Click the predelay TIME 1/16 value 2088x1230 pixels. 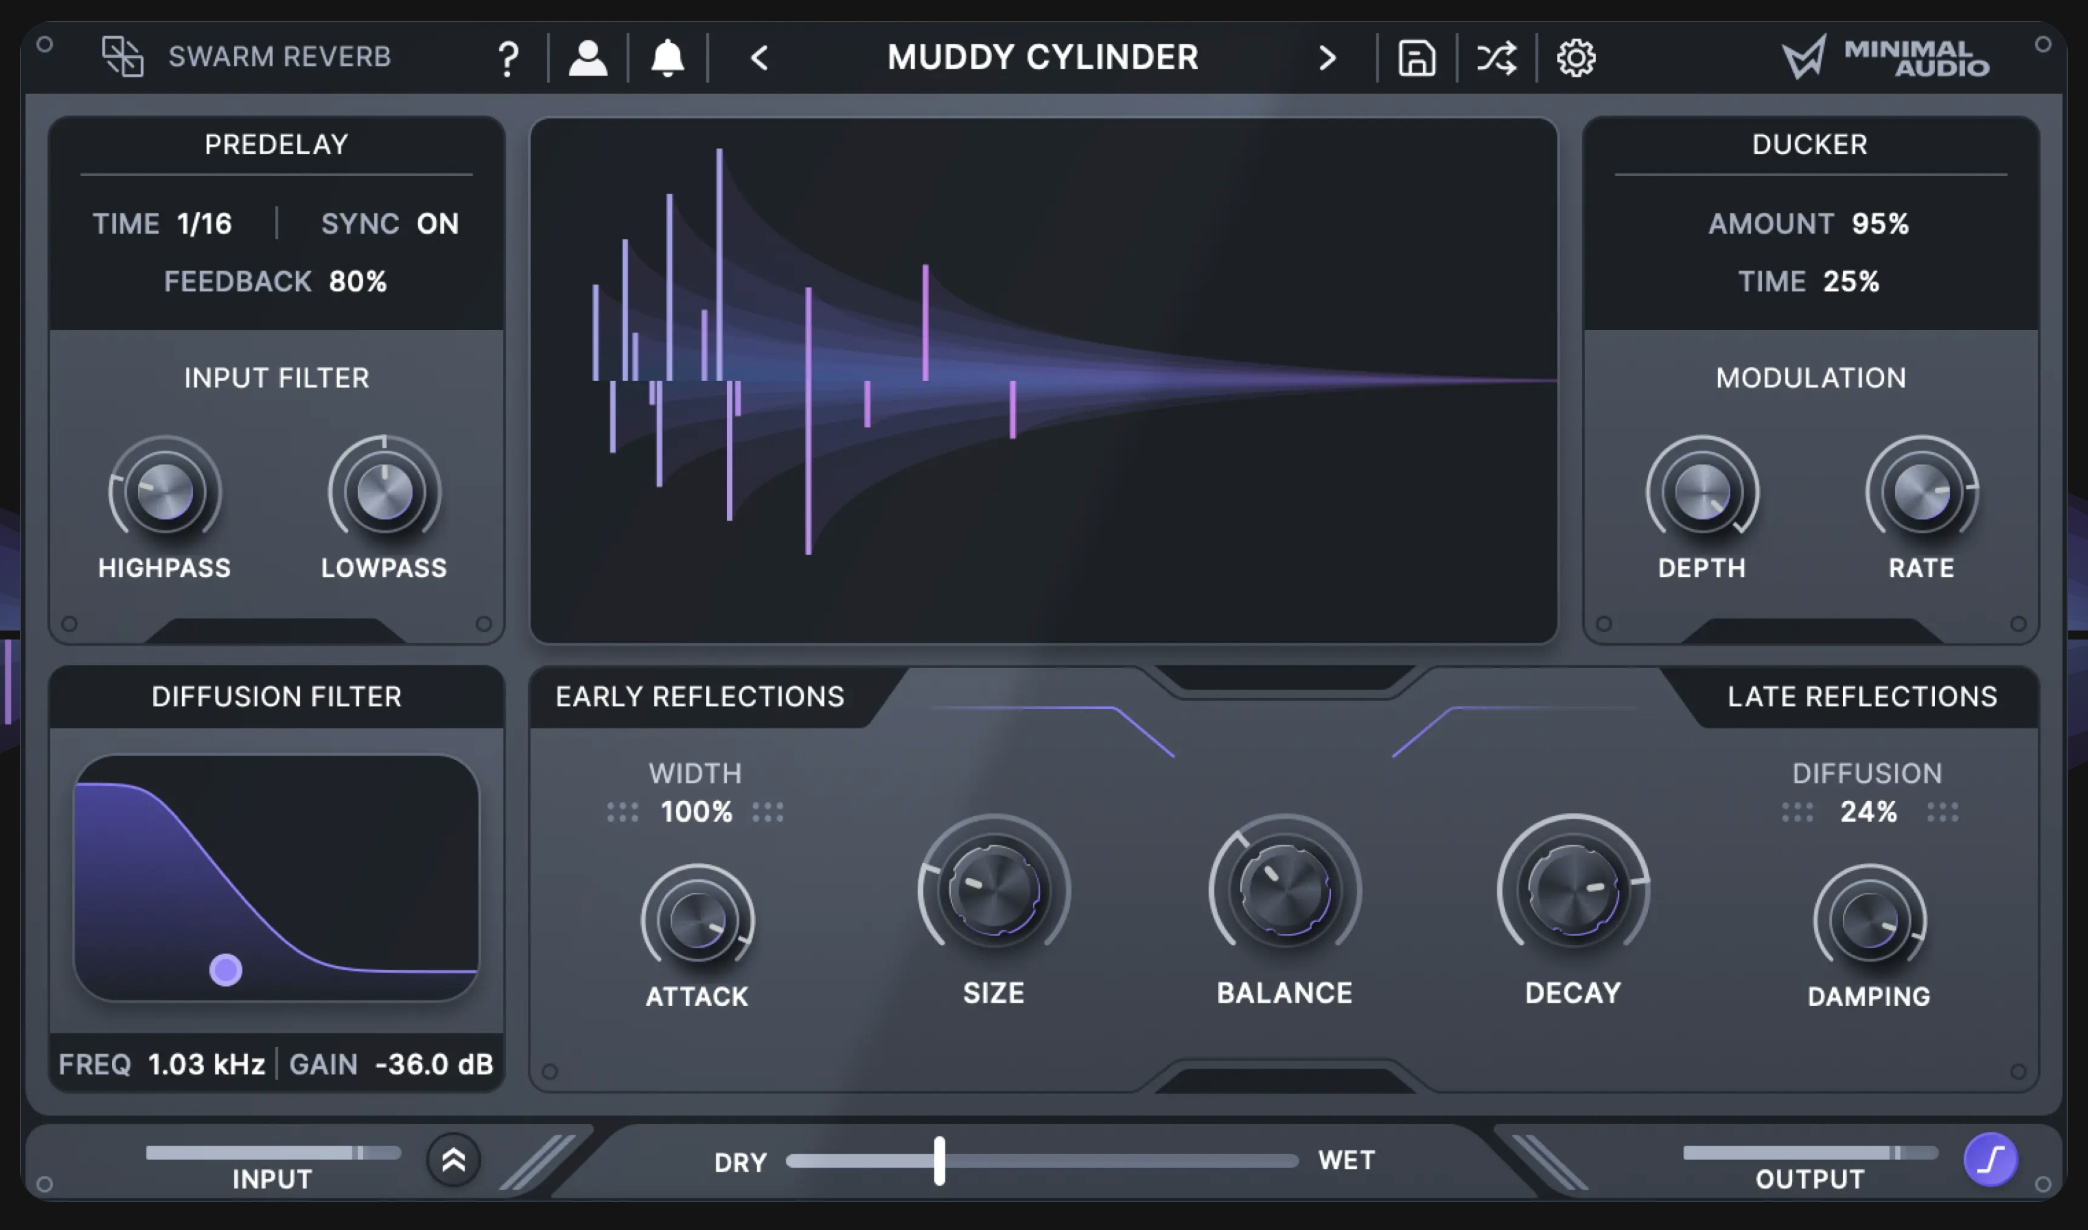tap(204, 223)
